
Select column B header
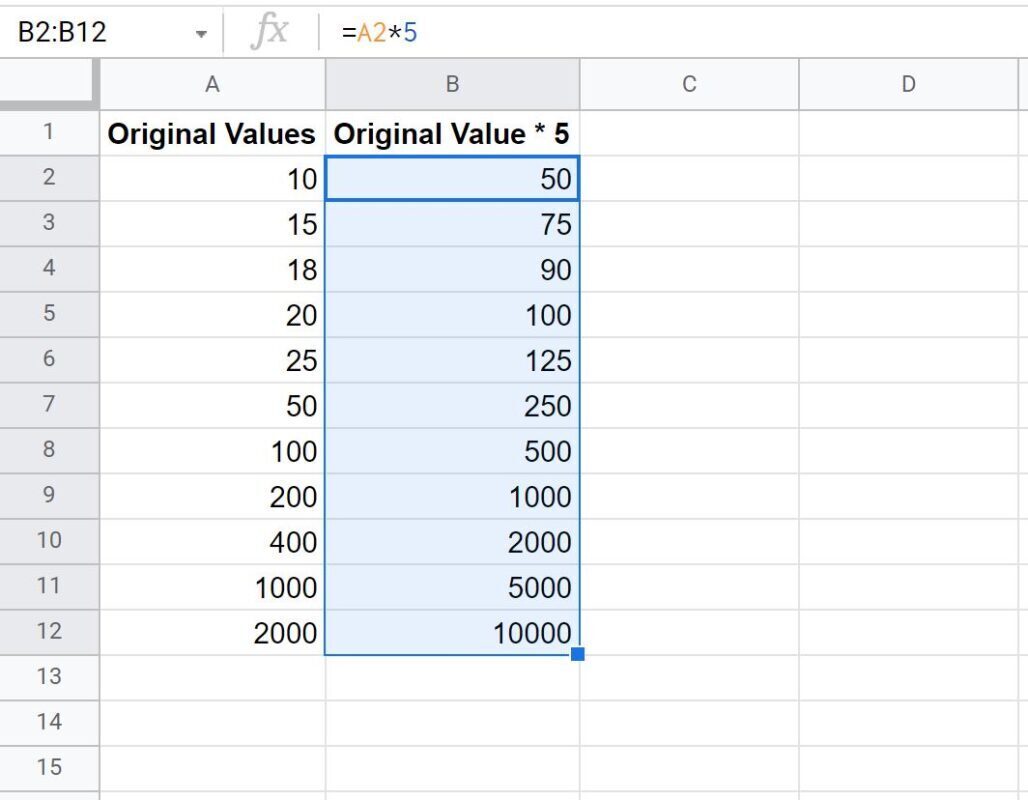tap(452, 84)
